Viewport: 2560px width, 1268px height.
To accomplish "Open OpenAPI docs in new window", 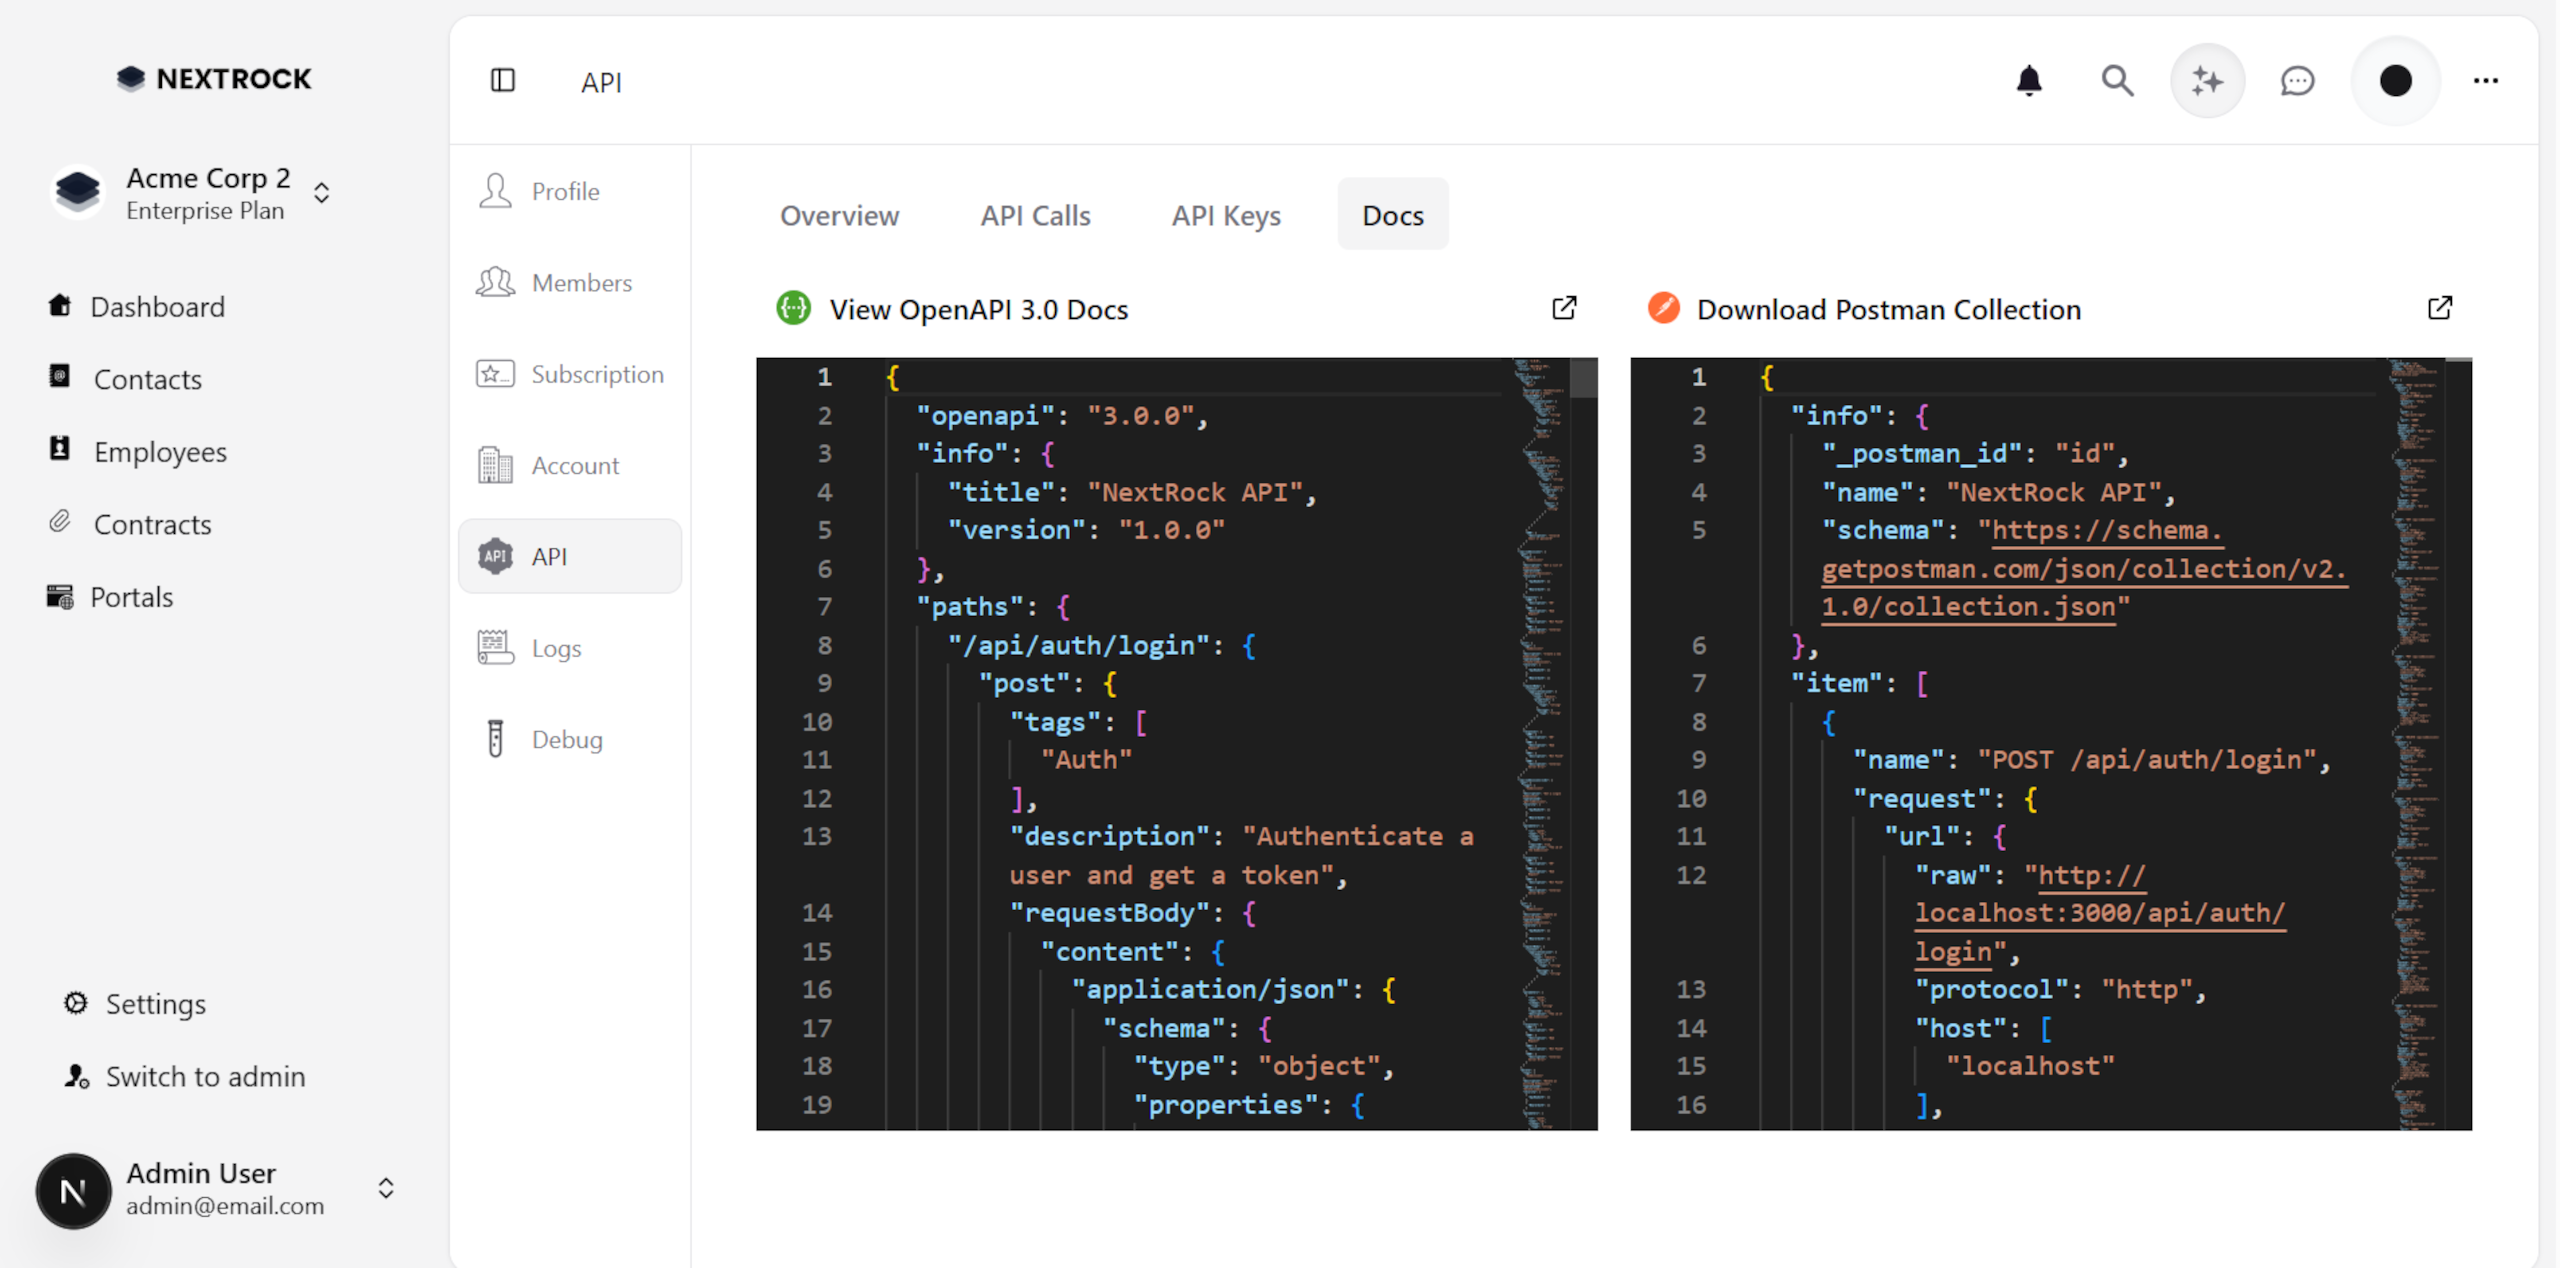I will tap(1564, 308).
